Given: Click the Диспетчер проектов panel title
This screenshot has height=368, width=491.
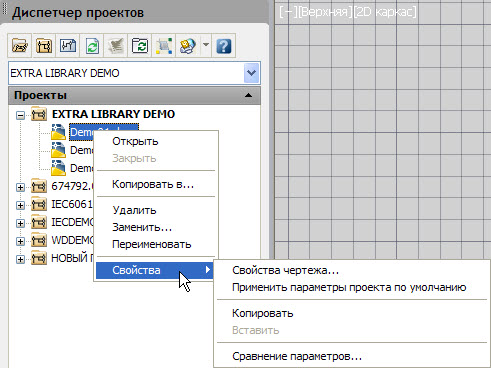Looking at the screenshot, I should pos(78,13).
